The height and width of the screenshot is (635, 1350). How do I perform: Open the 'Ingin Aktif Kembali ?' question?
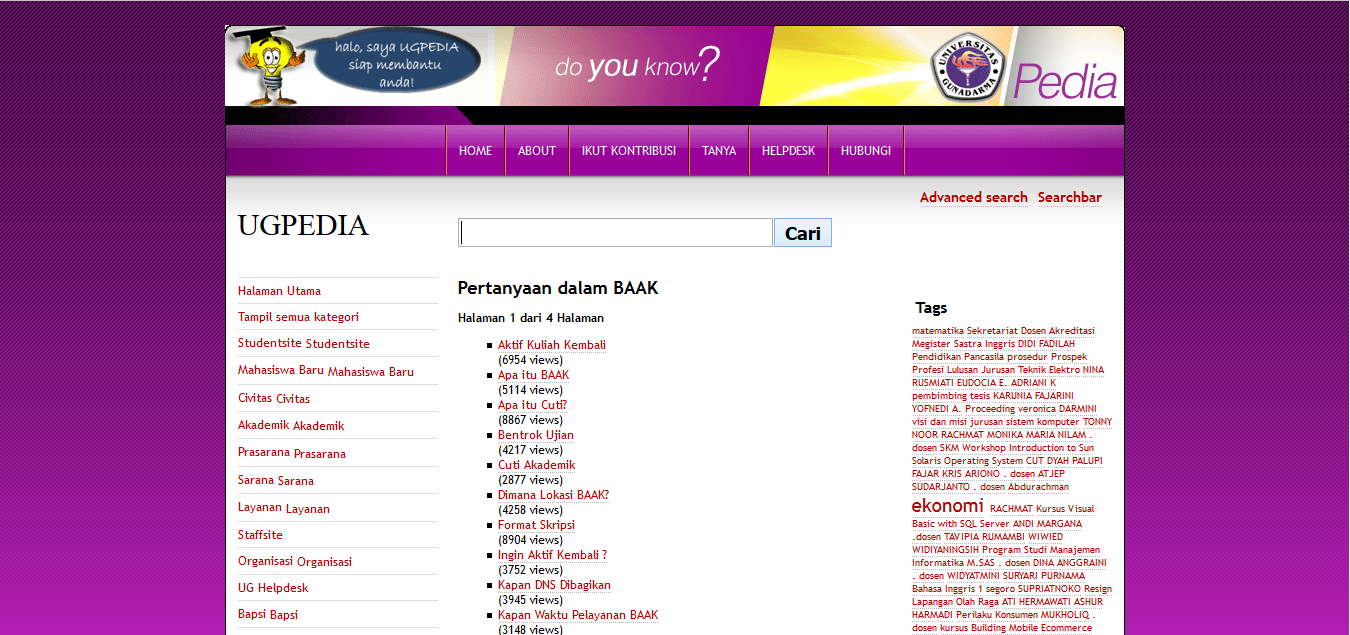(x=552, y=555)
